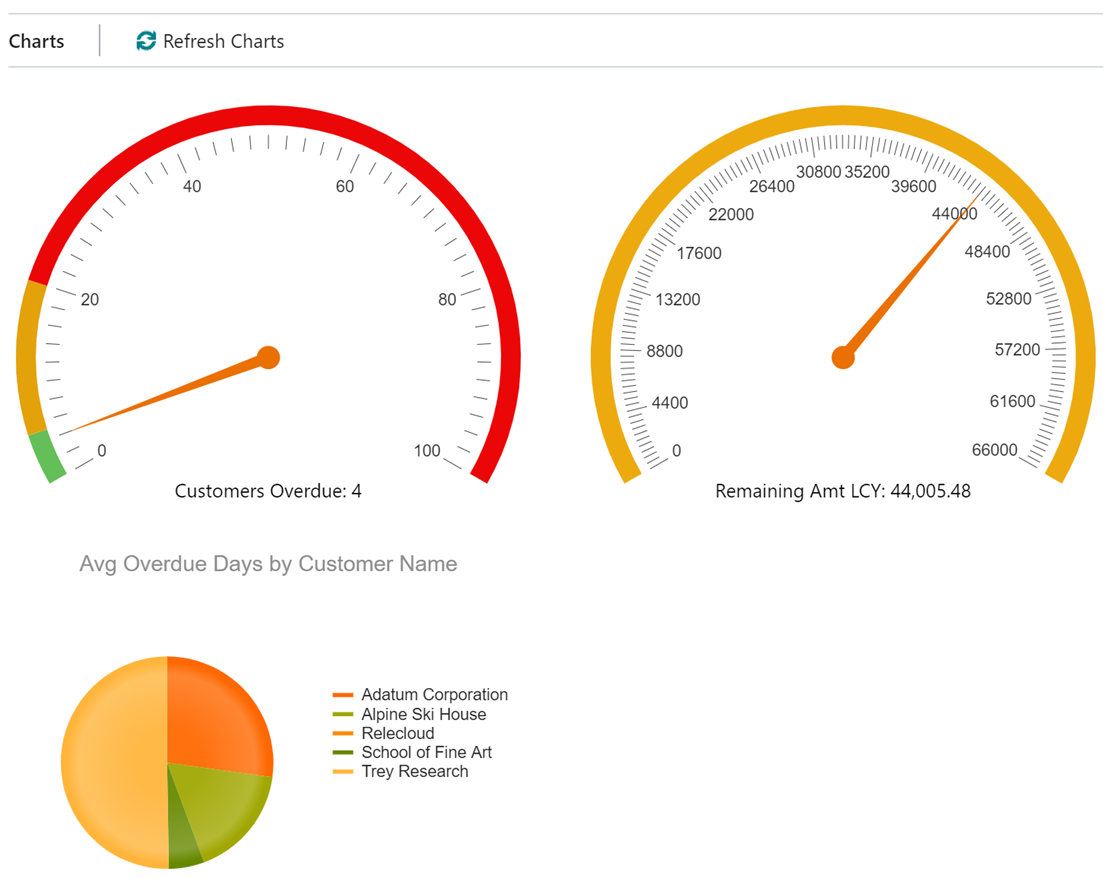The height and width of the screenshot is (878, 1120).
Task: Click the Avg Overdue Days chart title
Action: click(268, 564)
